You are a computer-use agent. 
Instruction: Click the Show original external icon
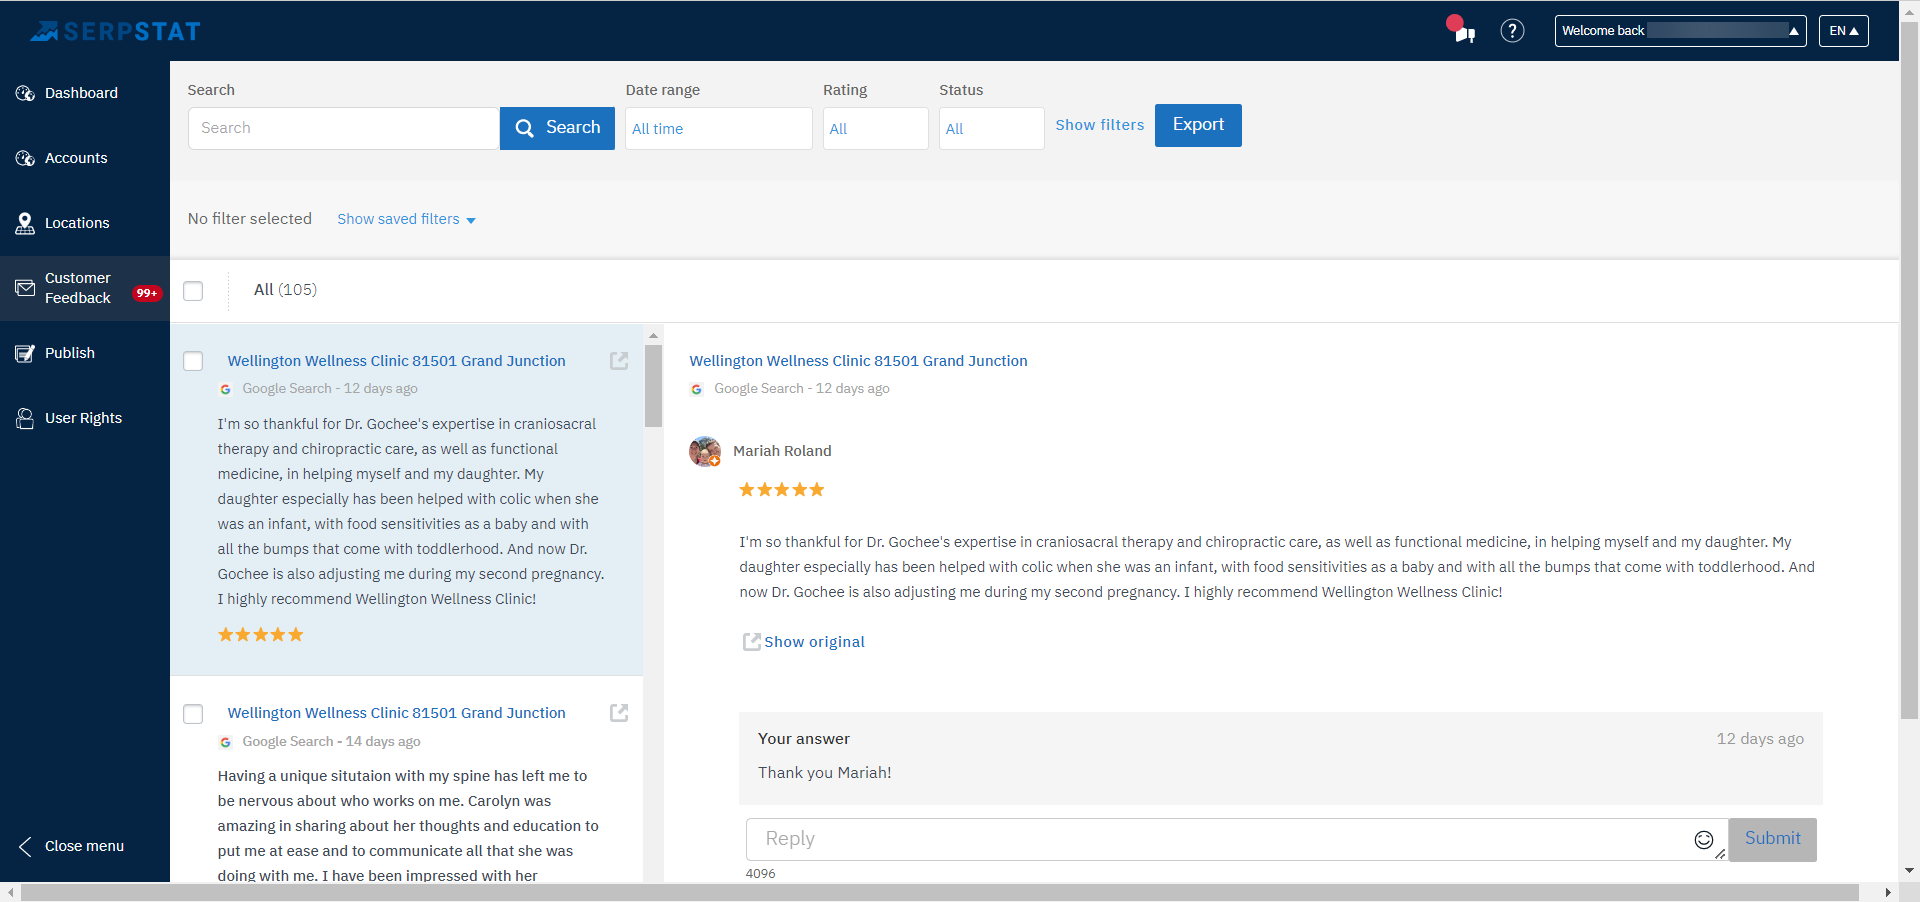coord(751,642)
